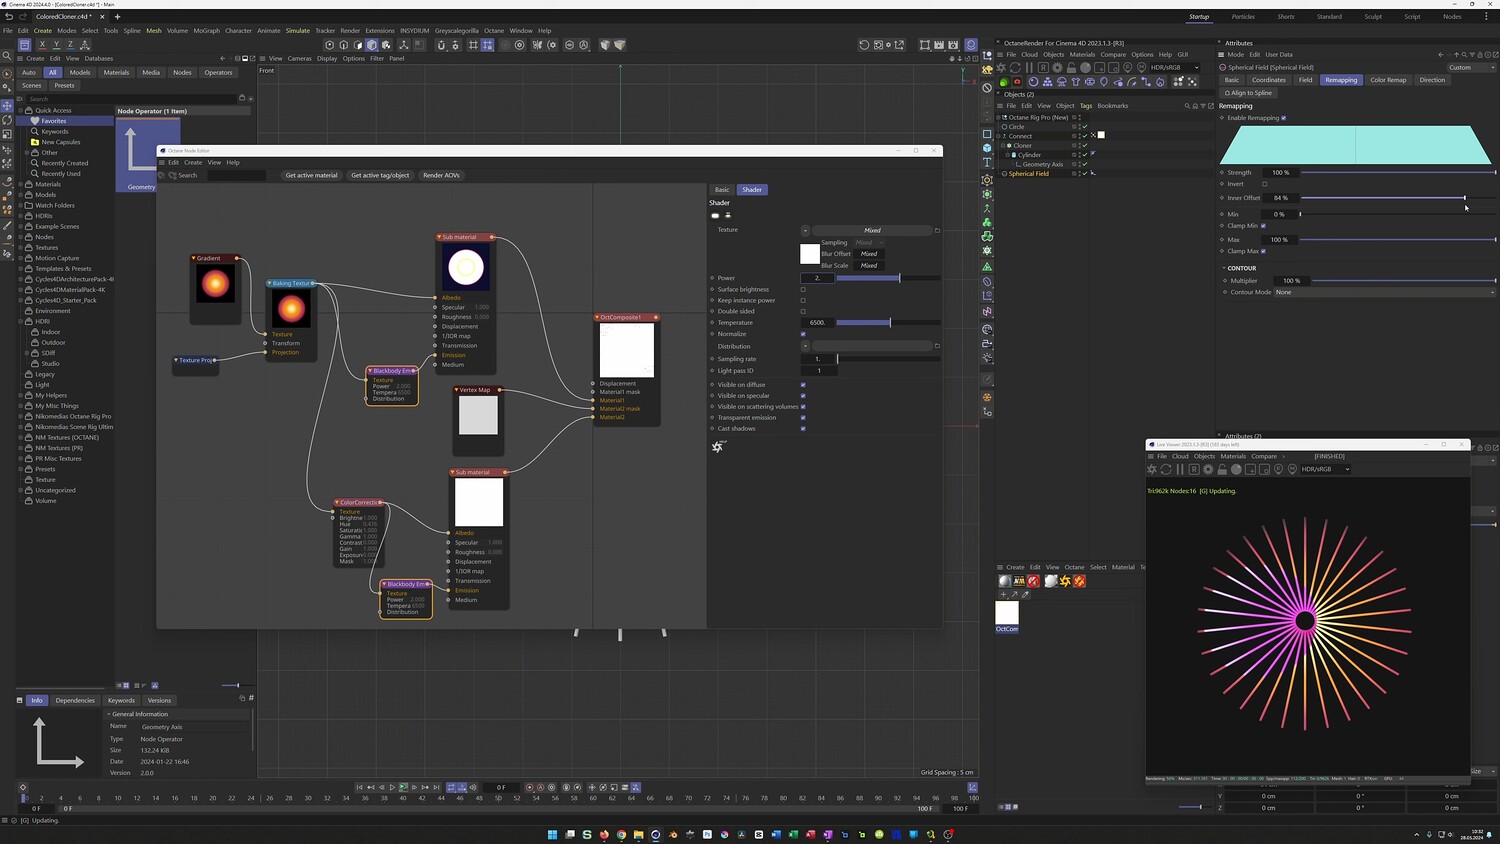
Task: Toggle the Clamp Min checkbox
Action: click(1264, 226)
